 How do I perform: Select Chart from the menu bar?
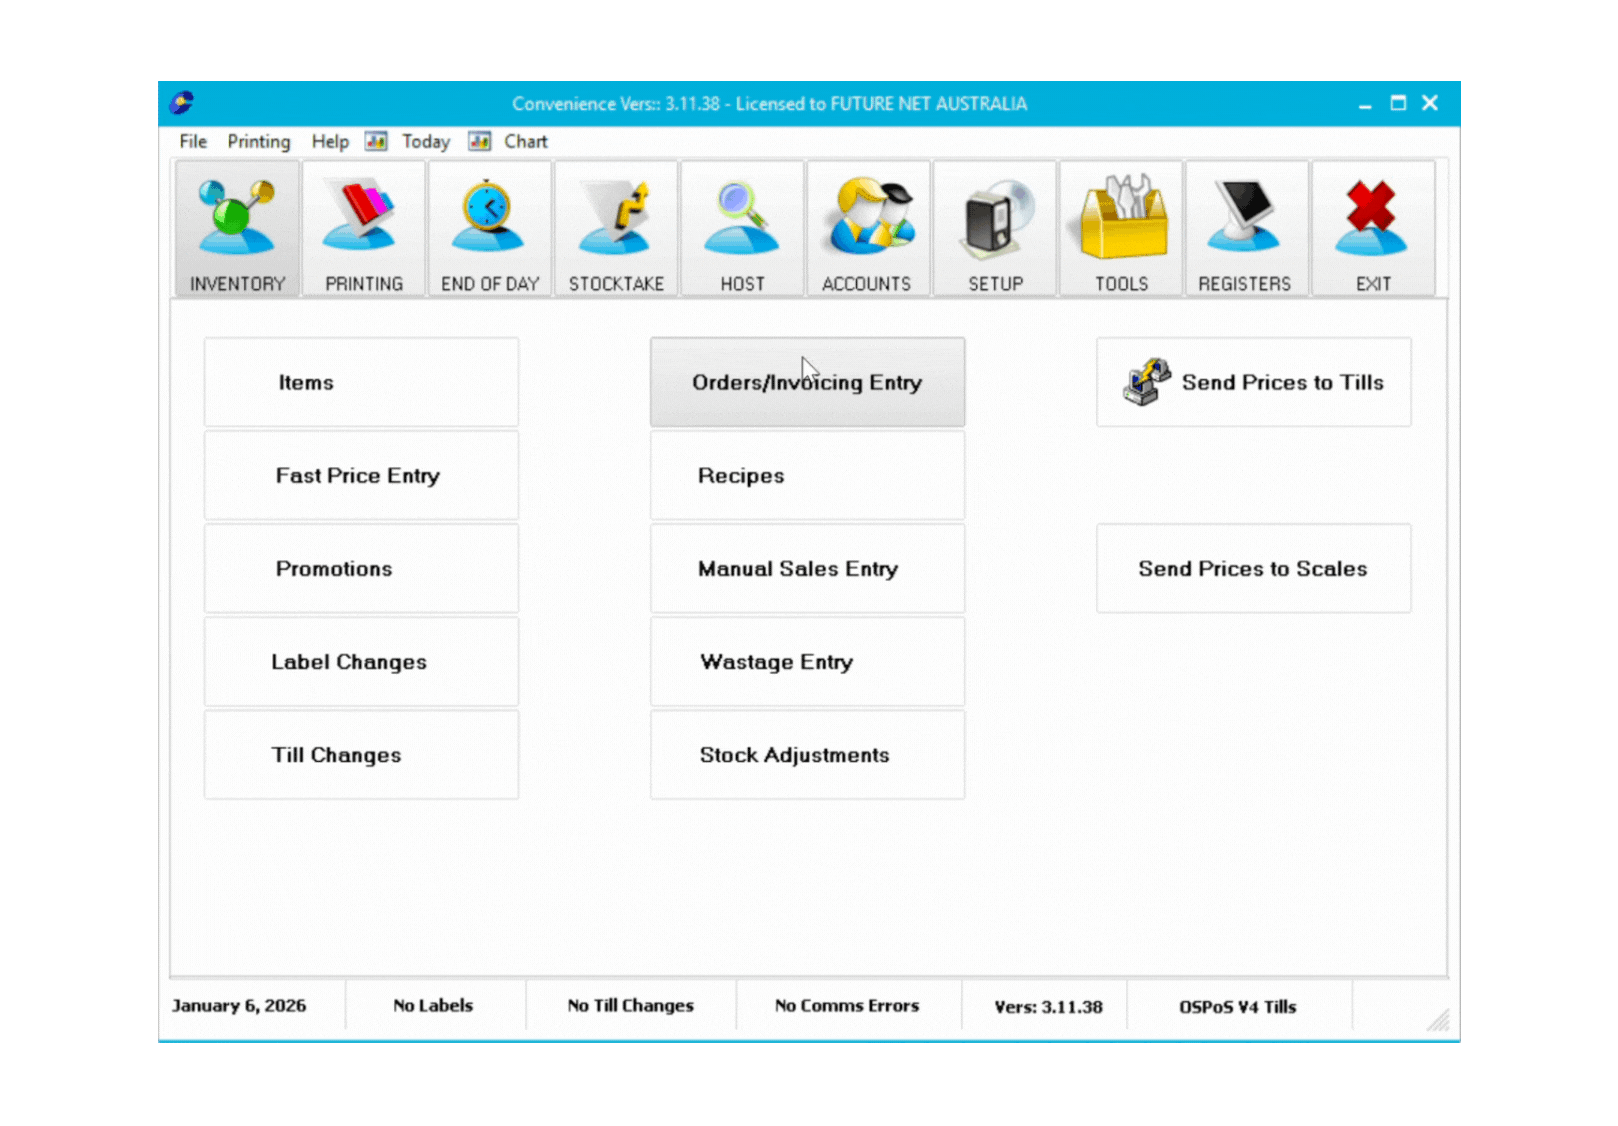[525, 141]
